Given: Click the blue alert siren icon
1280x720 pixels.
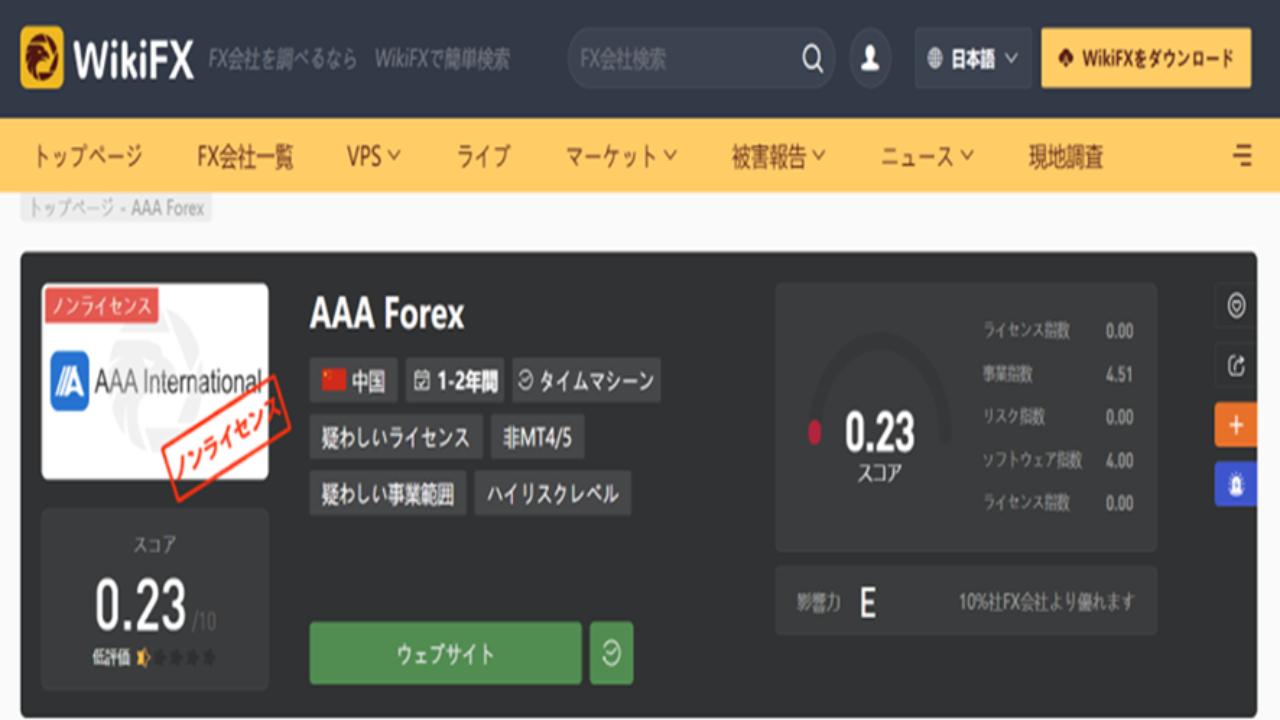Looking at the screenshot, I should click(x=1236, y=484).
